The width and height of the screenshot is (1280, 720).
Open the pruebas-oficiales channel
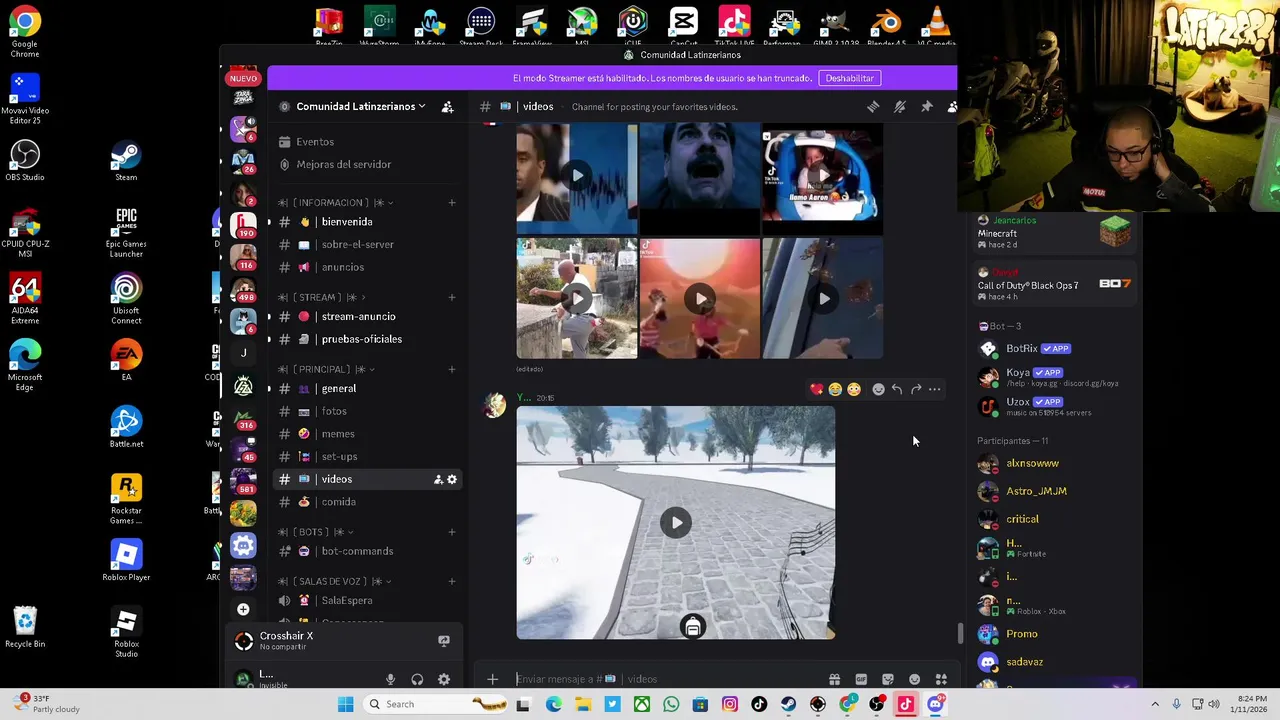click(x=367, y=339)
